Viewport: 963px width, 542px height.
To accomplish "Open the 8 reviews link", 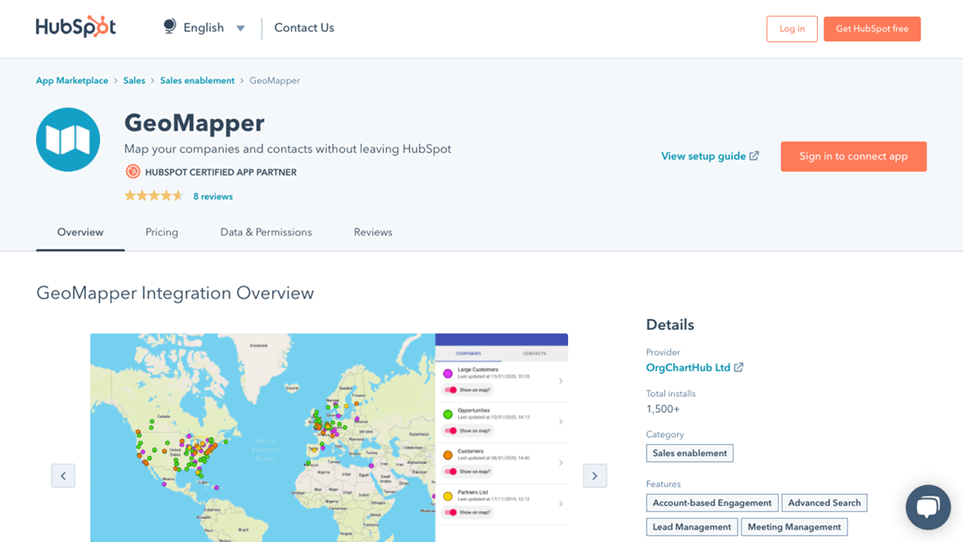I will point(213,196).
